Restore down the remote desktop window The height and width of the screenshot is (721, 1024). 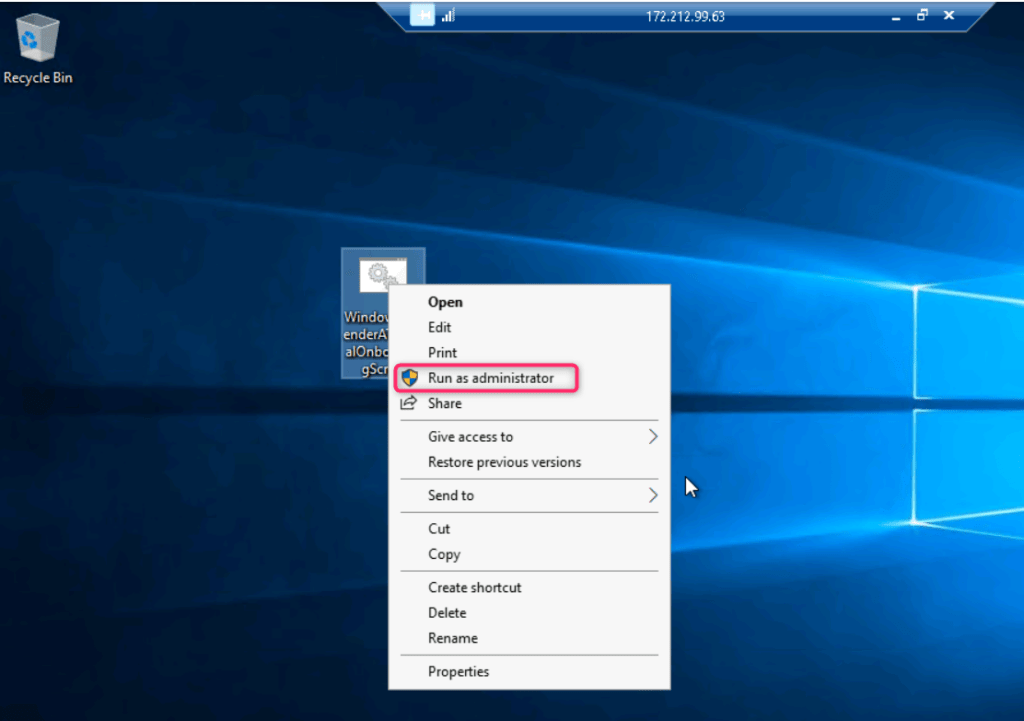(x=922, y=16)
